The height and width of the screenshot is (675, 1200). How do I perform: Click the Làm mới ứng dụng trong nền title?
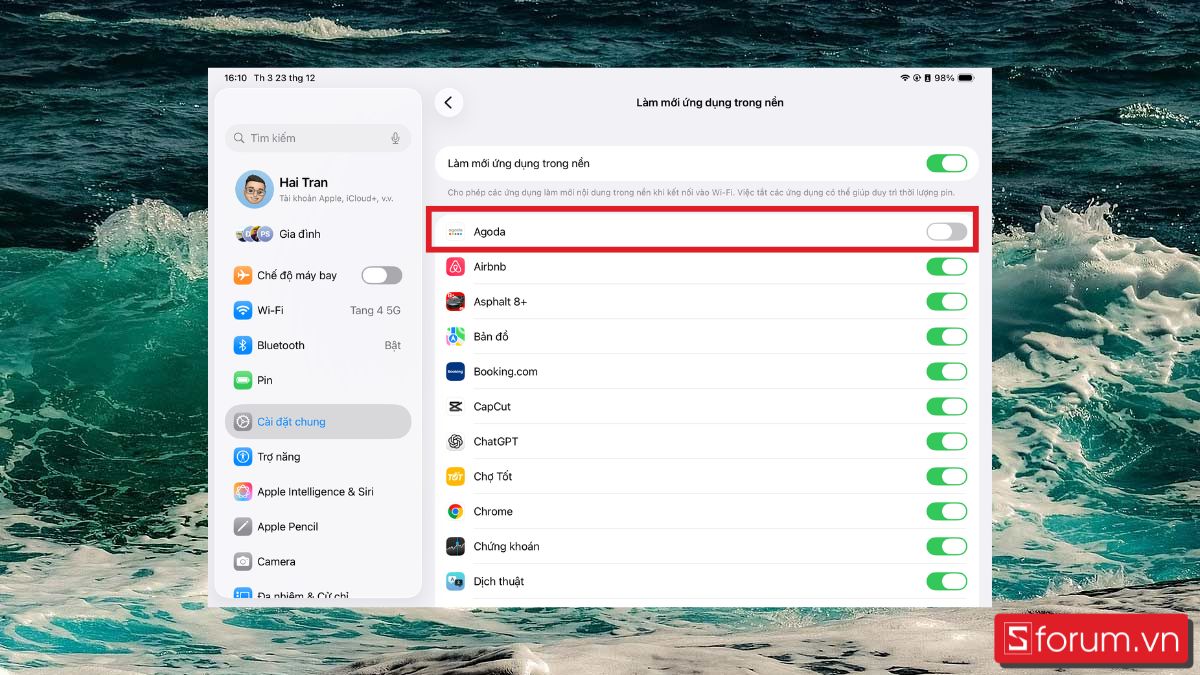point(710,103)
